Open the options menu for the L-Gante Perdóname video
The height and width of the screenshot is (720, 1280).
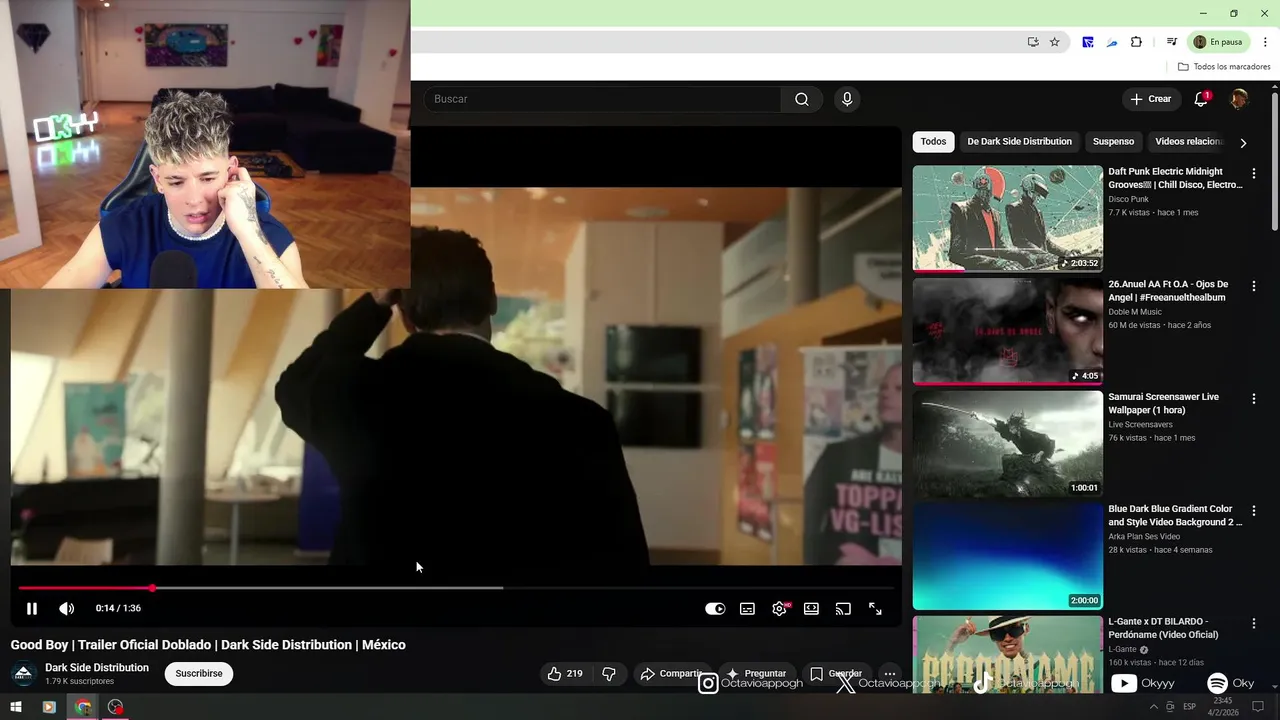pyautogui.click(x=1254, y=624)
